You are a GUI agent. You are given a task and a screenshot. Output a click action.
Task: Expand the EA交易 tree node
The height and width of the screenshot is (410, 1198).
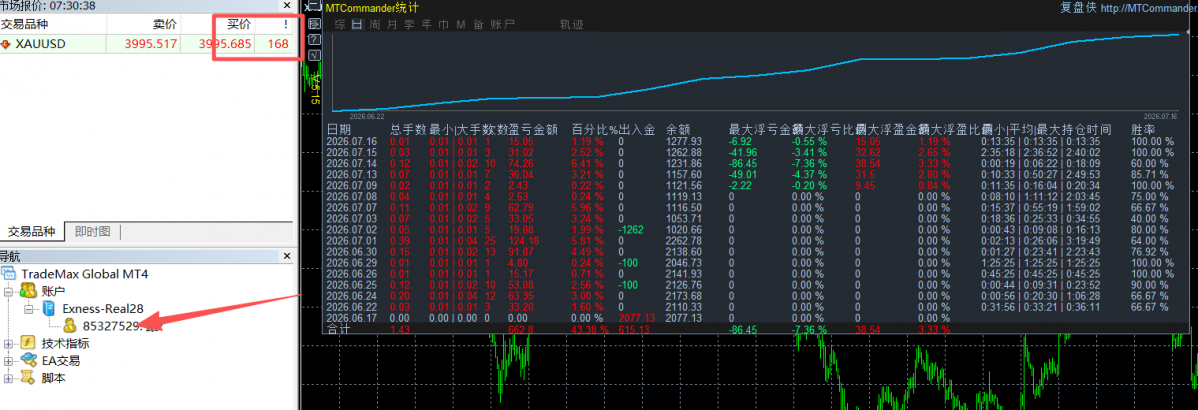coord(9,360)
